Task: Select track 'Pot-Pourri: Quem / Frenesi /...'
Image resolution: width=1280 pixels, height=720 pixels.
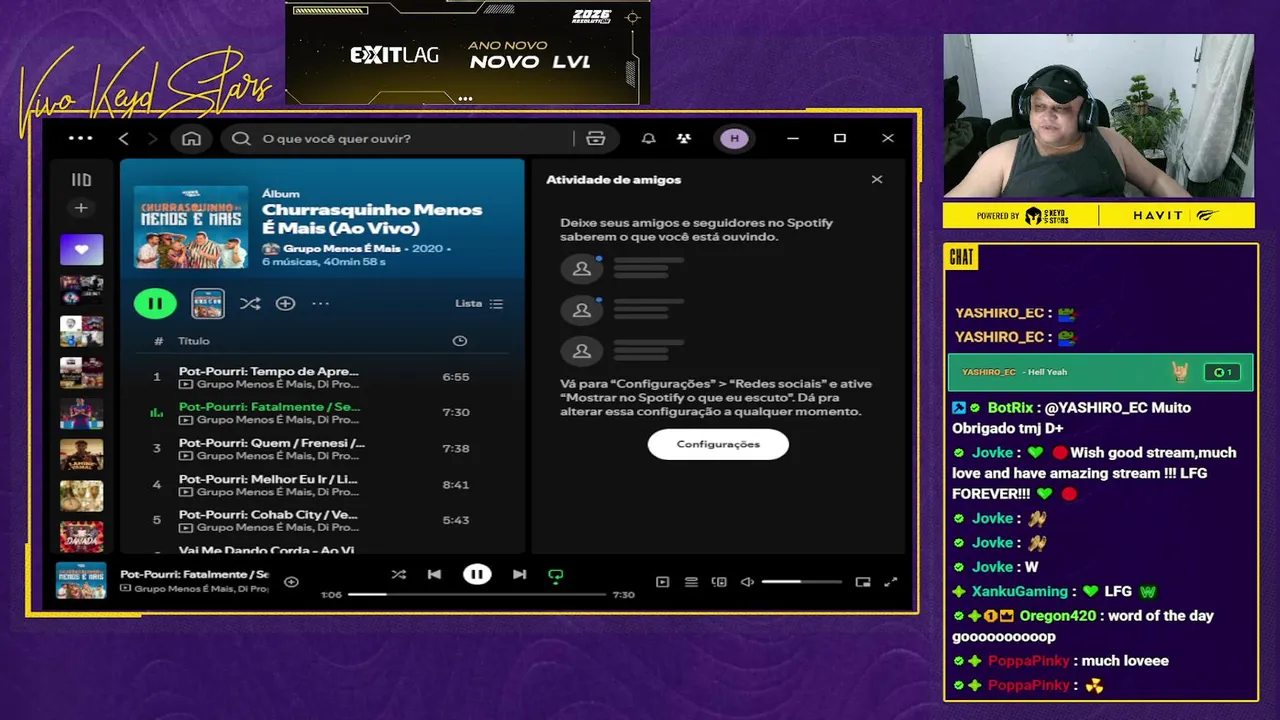Action: [x=322, y=449]
